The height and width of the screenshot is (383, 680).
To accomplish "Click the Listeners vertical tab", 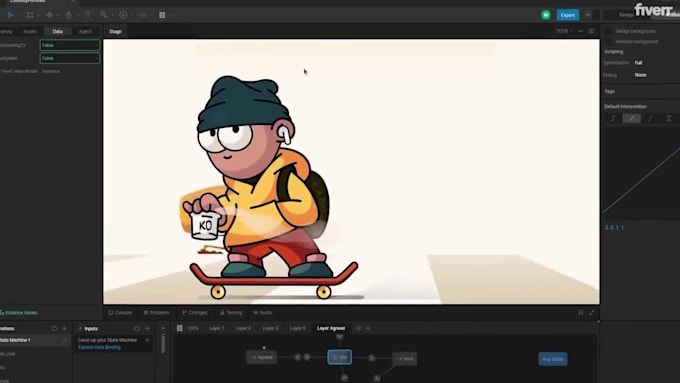I will [x=163, y=344].
